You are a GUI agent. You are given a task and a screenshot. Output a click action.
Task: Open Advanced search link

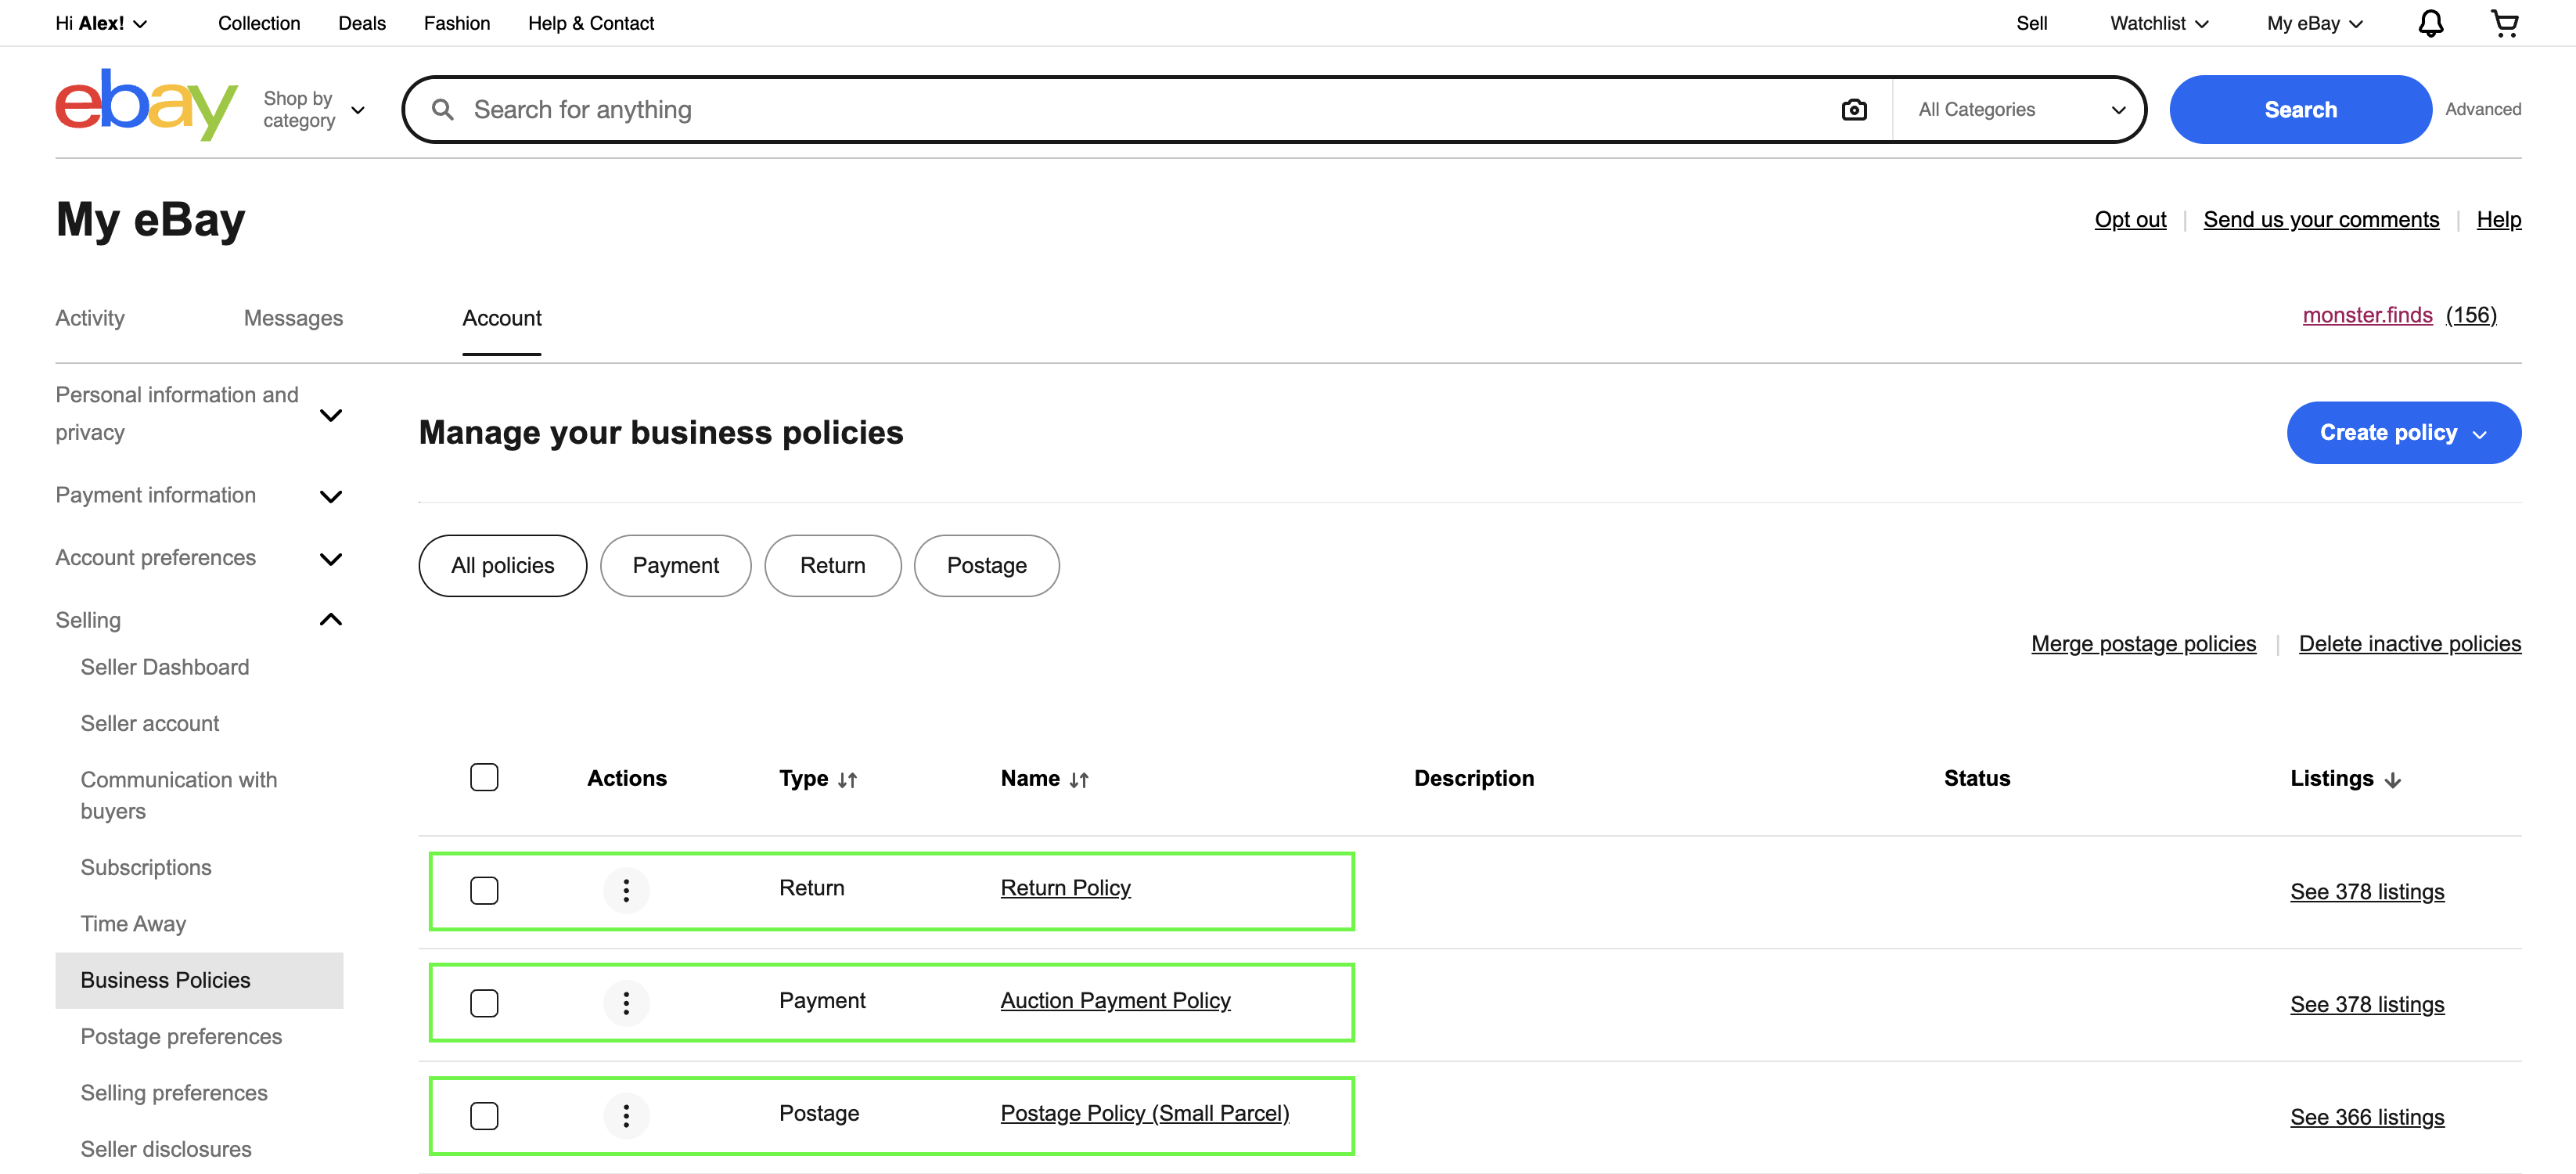pyautogui.click(x=2483, y=109)
